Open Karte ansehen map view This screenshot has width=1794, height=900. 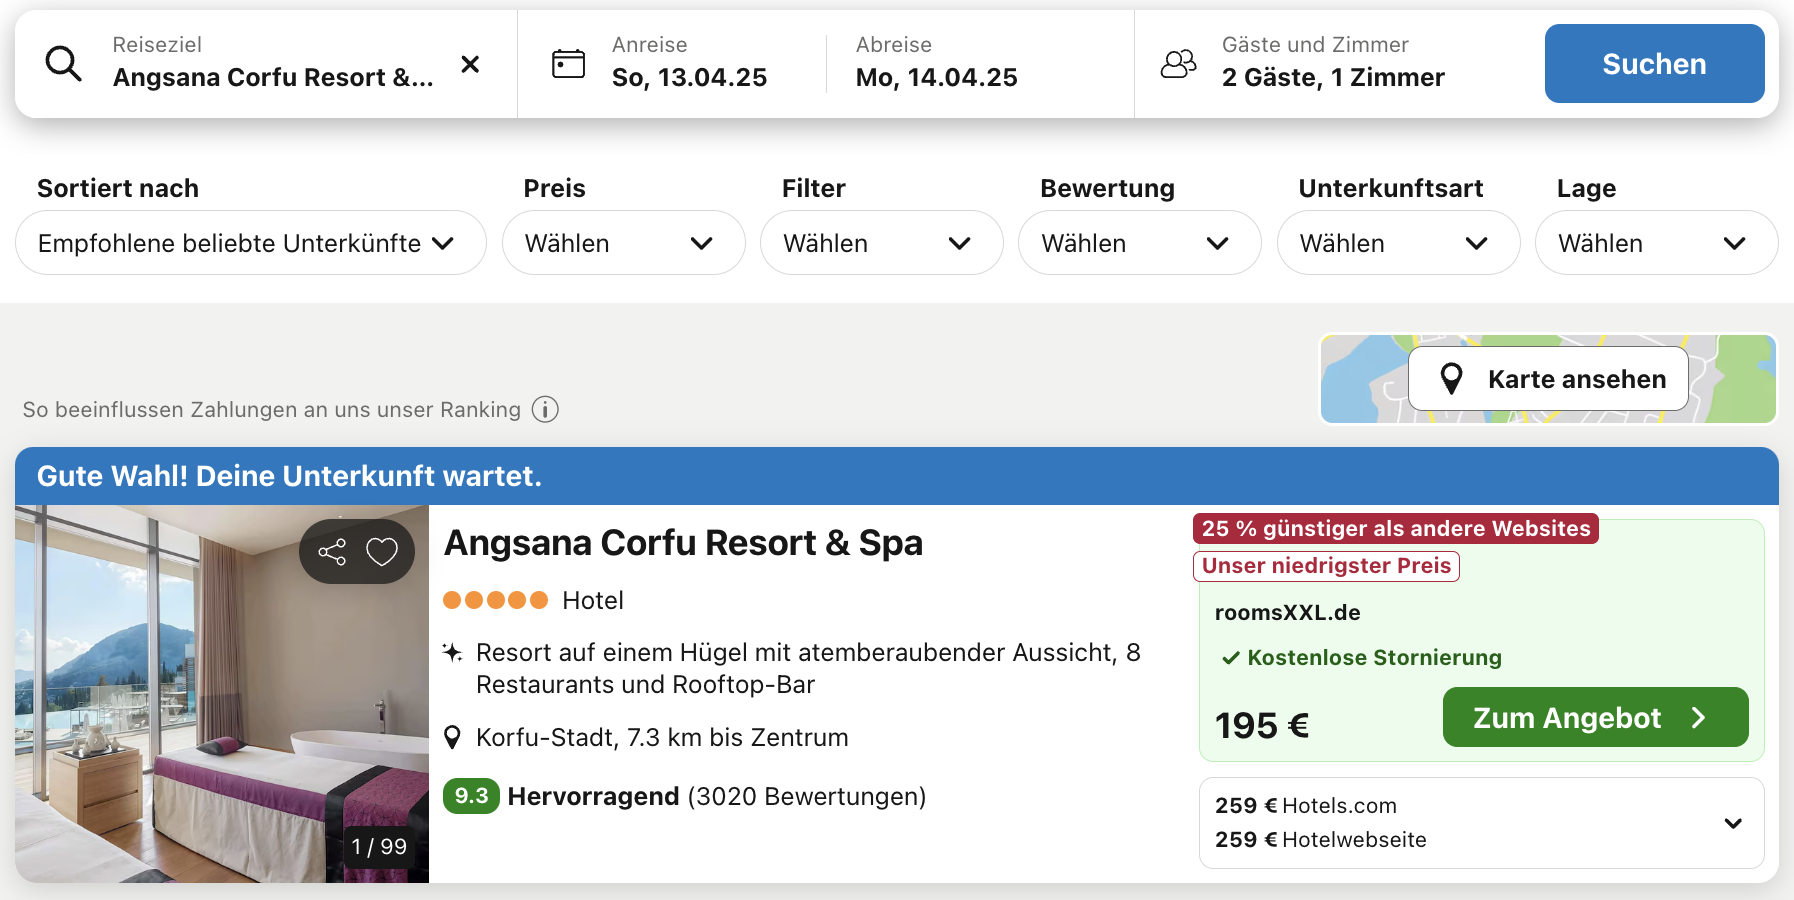click(x=1548, y=379)
